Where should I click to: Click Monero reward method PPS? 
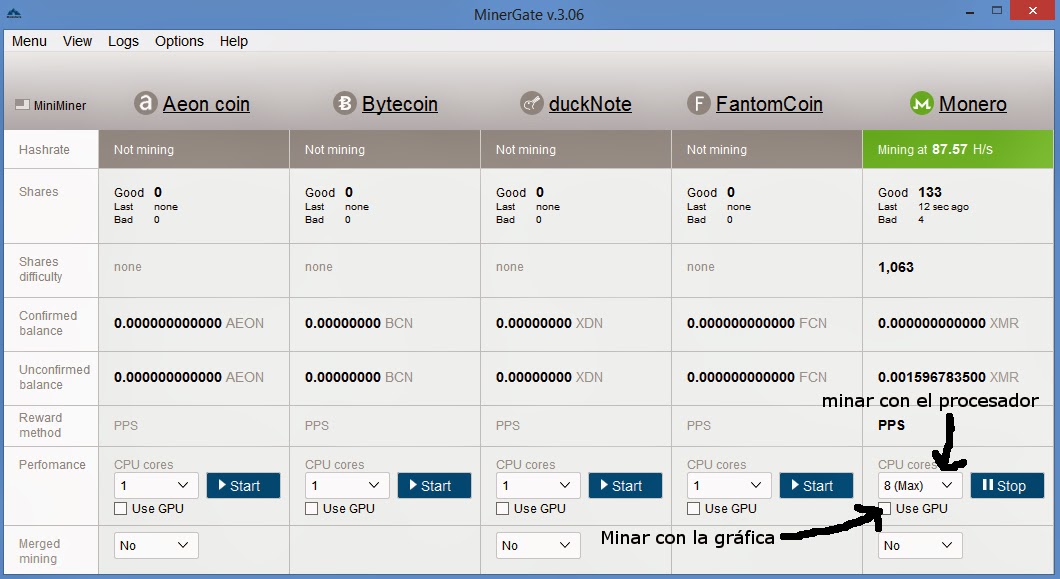coord(891,425)
